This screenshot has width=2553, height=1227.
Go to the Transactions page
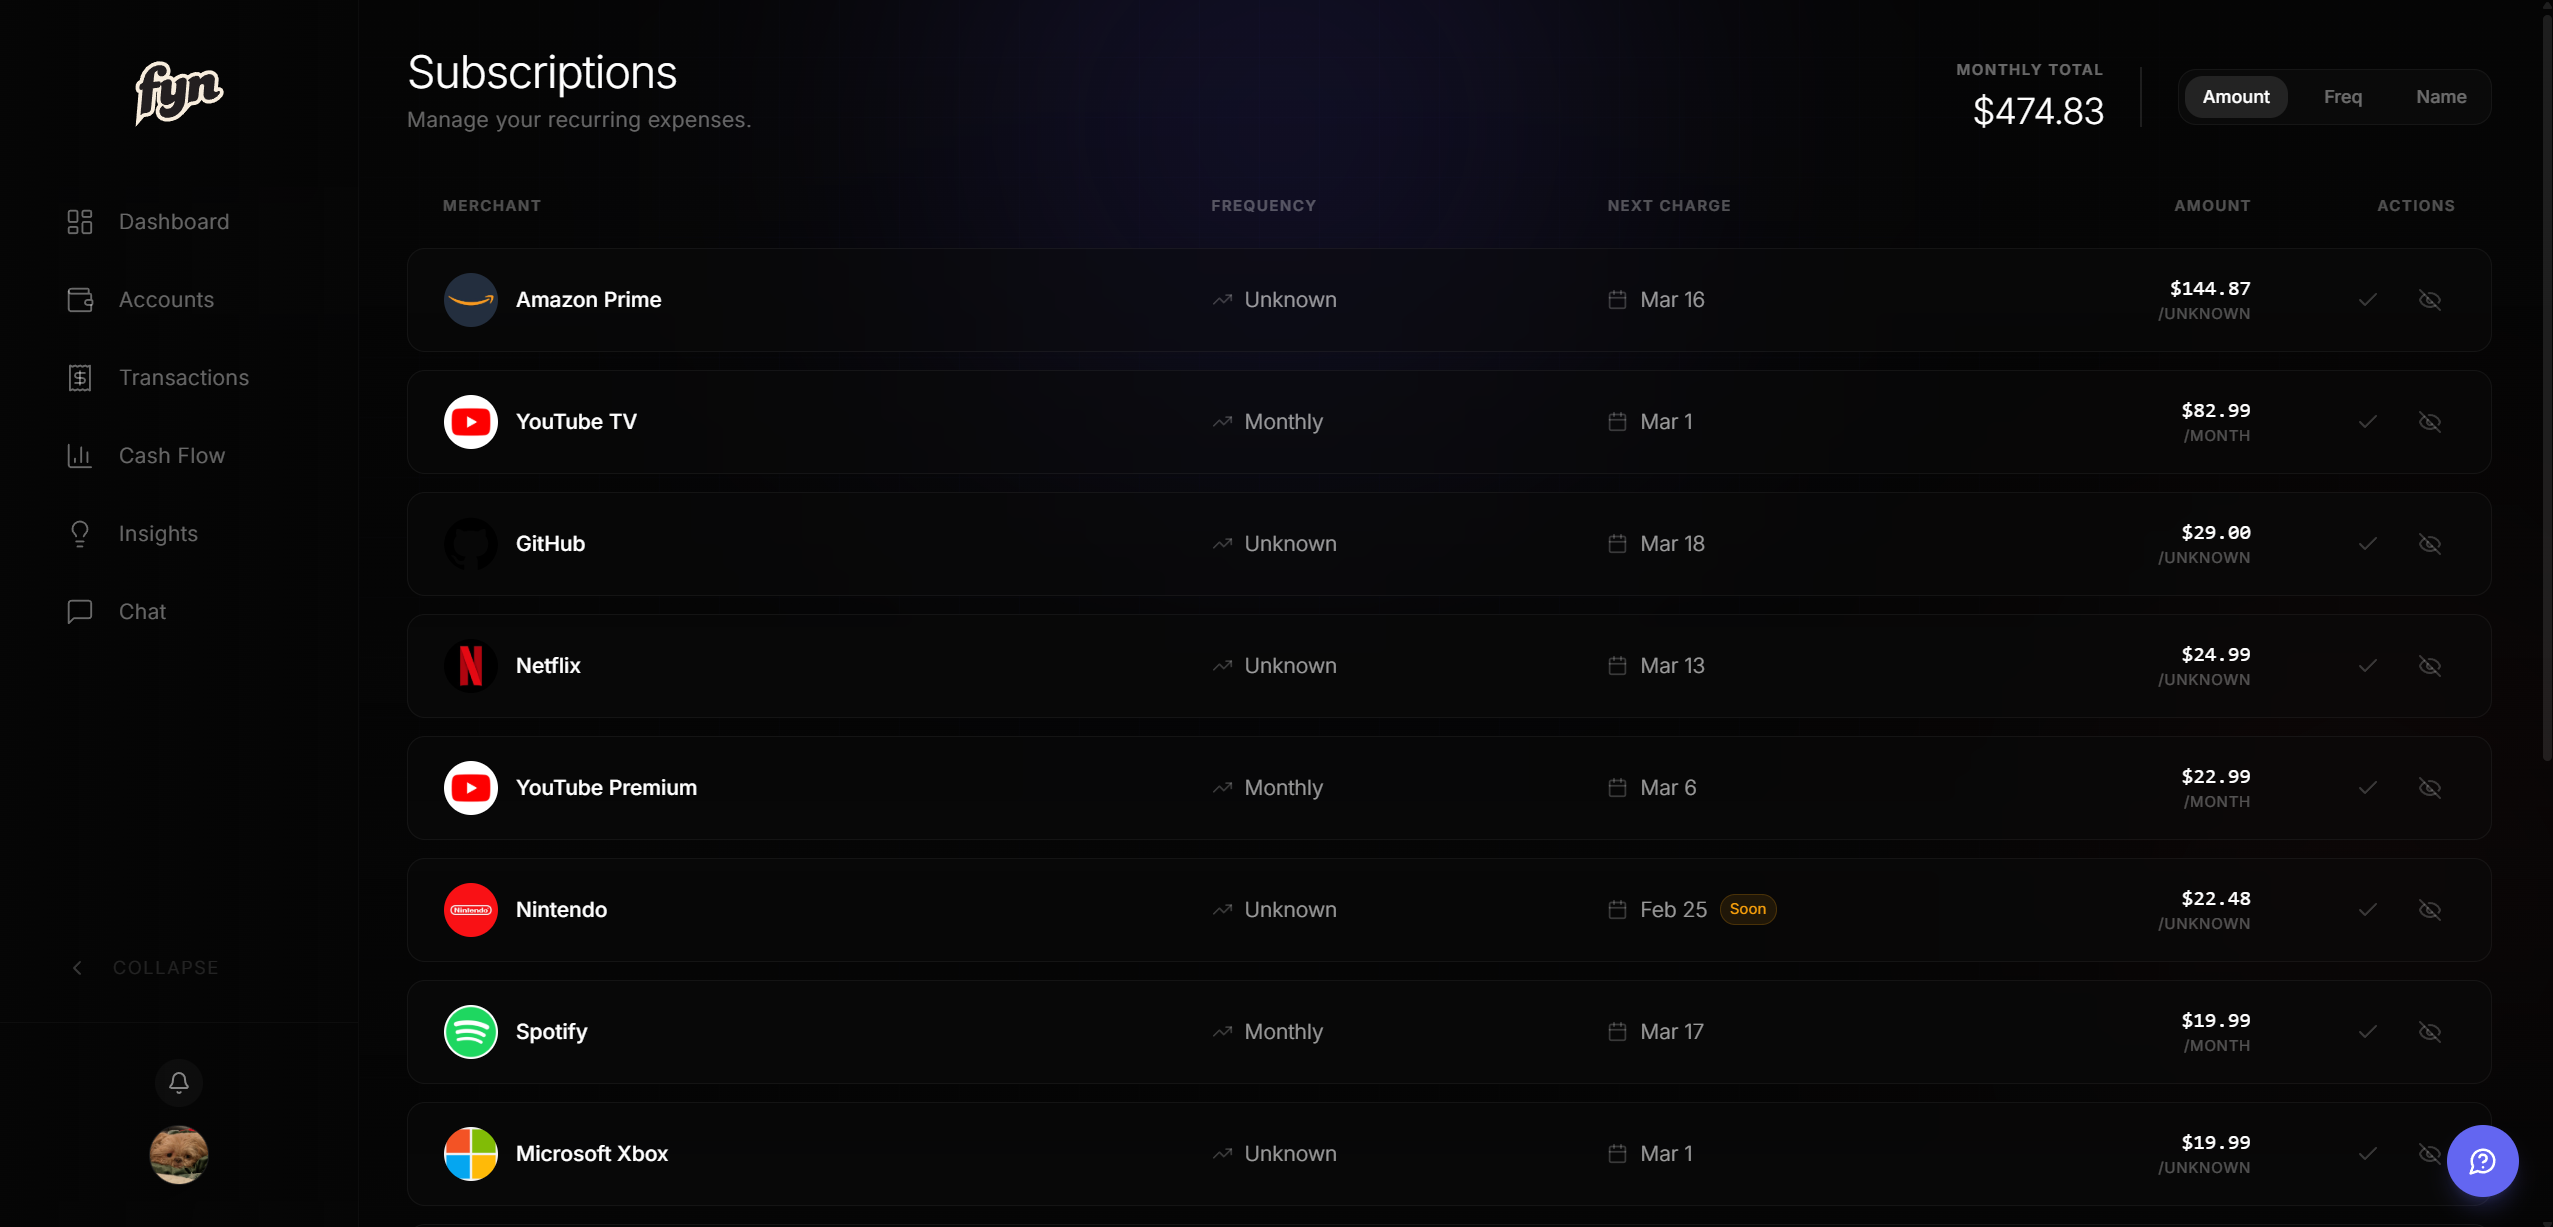(184, 378)
